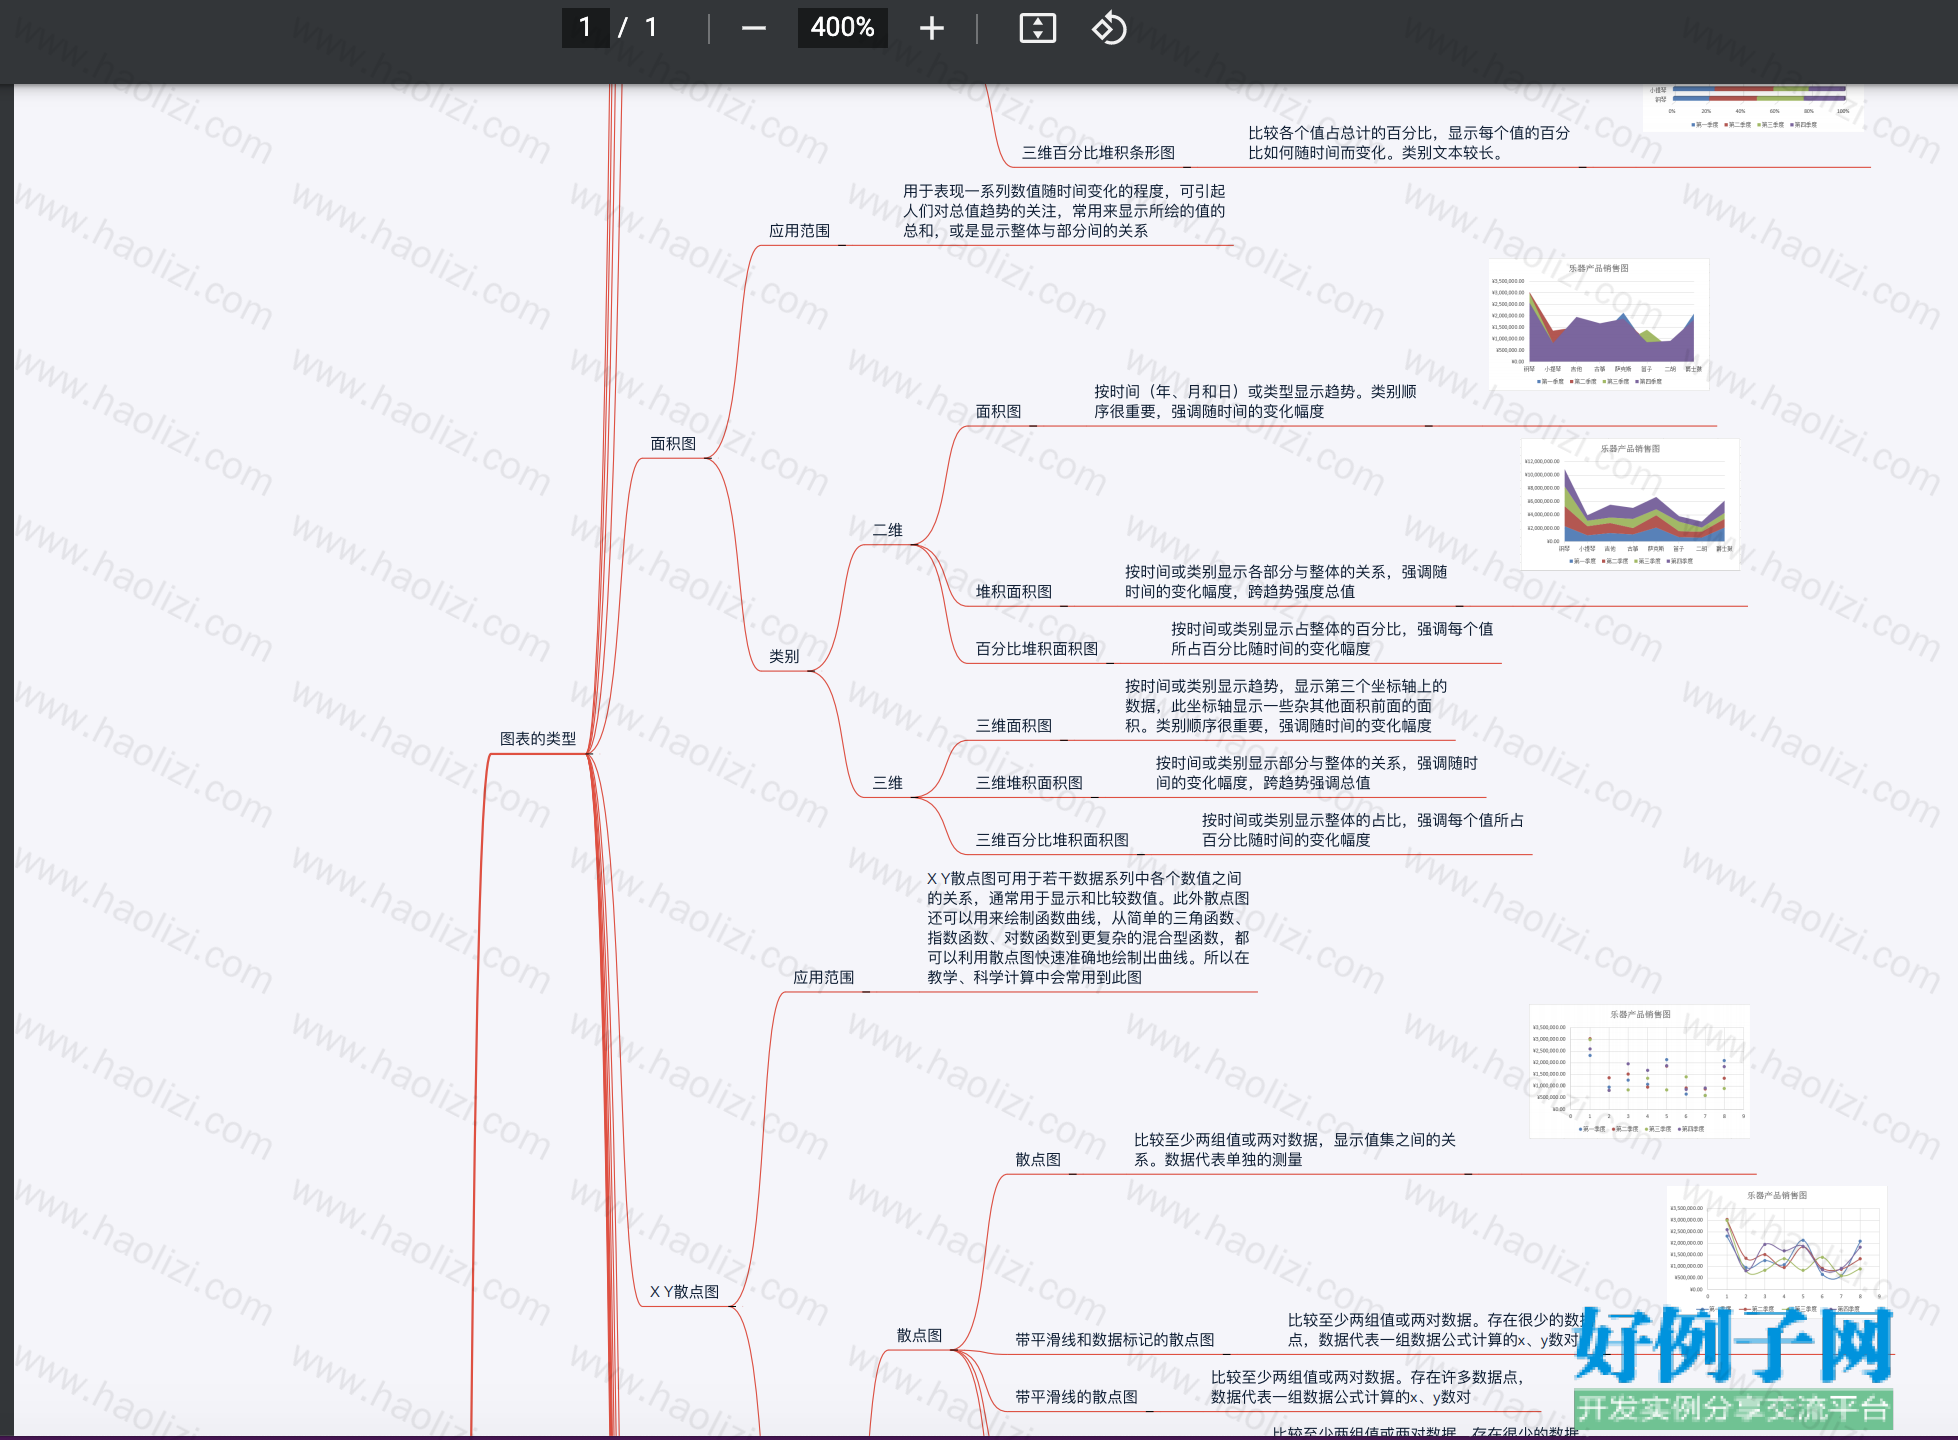
Task: Click the 二维 node
Action: tap(888, 531)
